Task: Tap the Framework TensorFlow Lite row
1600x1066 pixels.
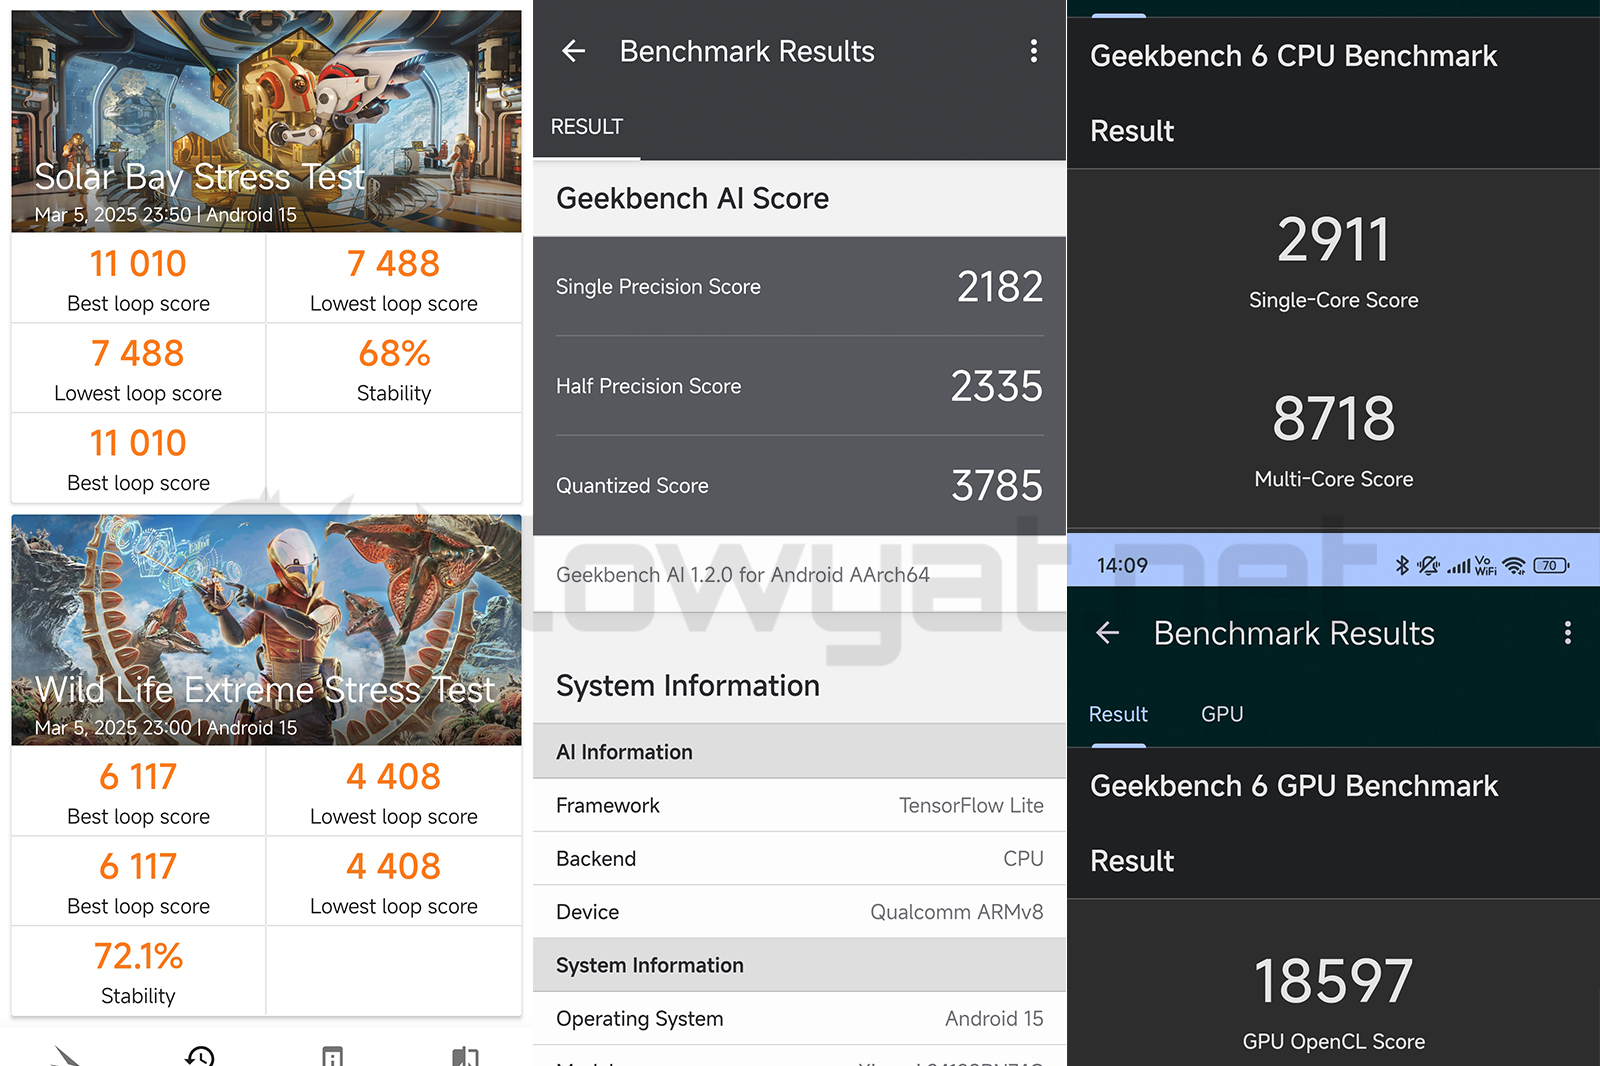Action: pos(799,805)
